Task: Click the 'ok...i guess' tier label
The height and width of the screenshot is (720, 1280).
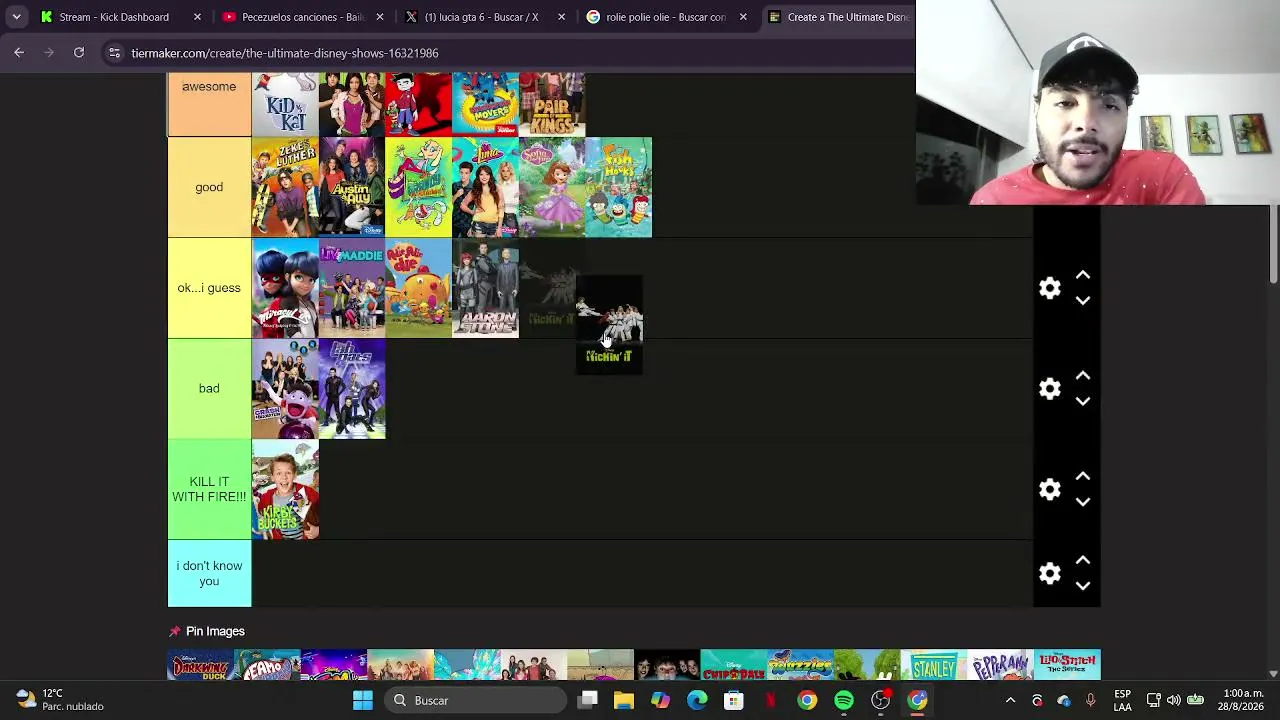Action: [209, 288]
